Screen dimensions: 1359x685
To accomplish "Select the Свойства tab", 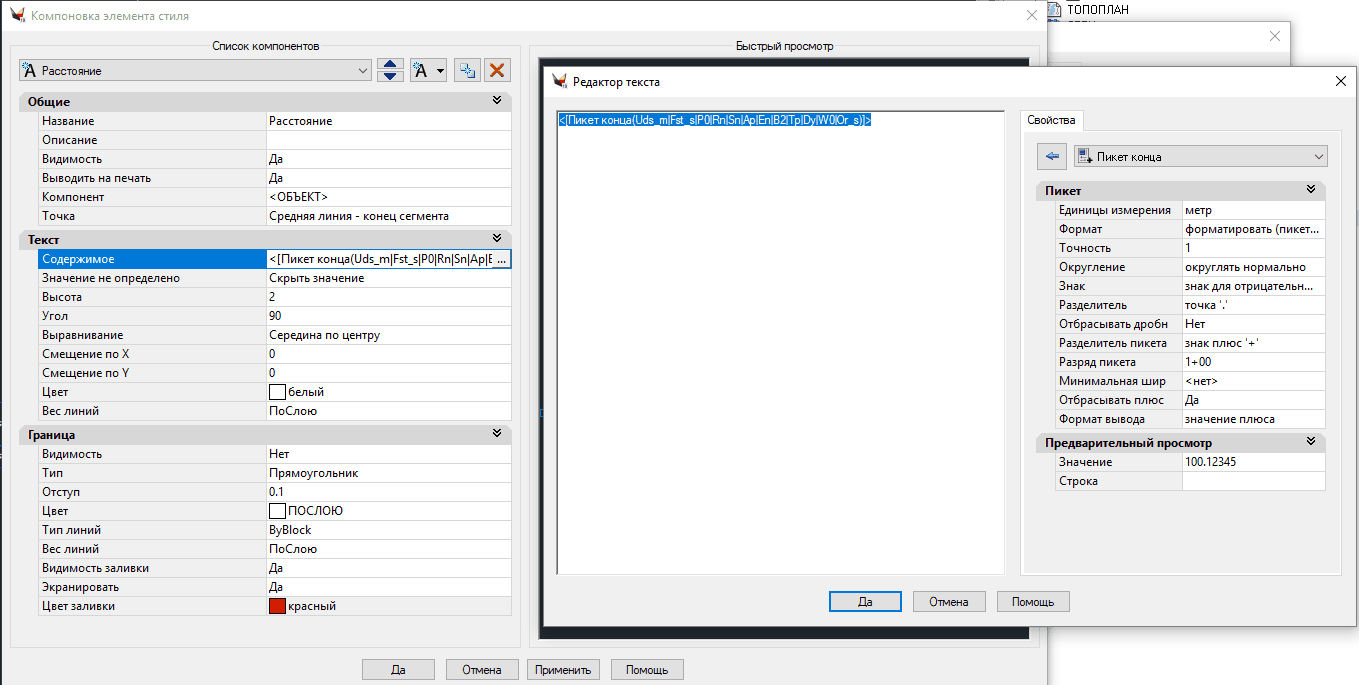I will tap(1051, 120).
